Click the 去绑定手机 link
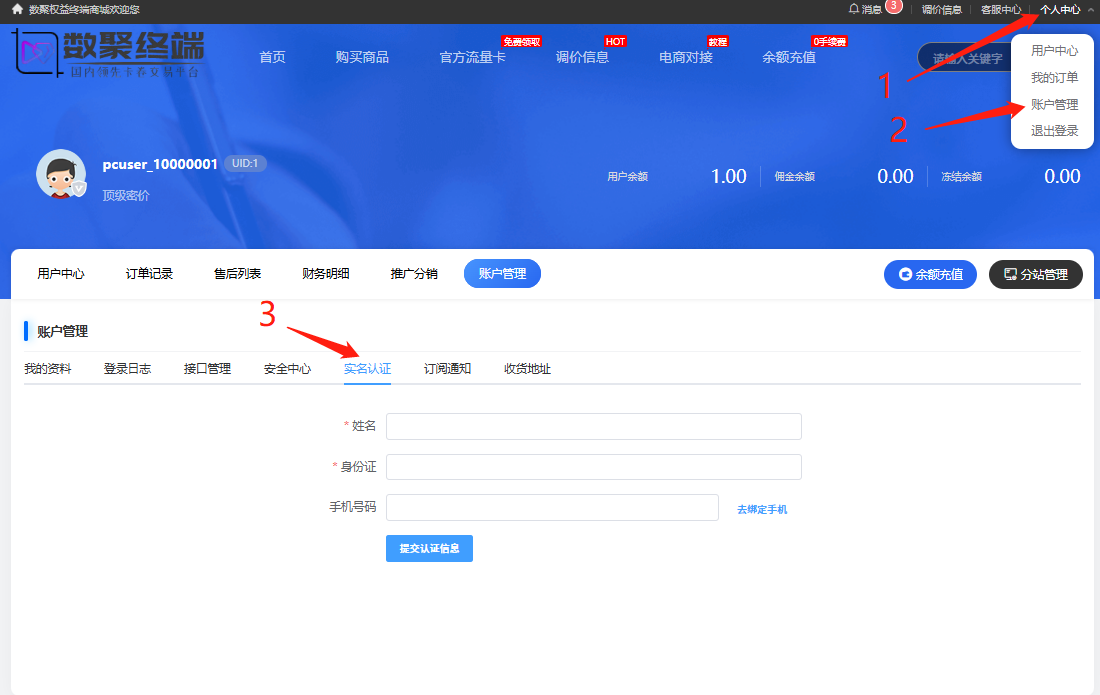Viewport: 1100px width, 695px height. point(762,509)
